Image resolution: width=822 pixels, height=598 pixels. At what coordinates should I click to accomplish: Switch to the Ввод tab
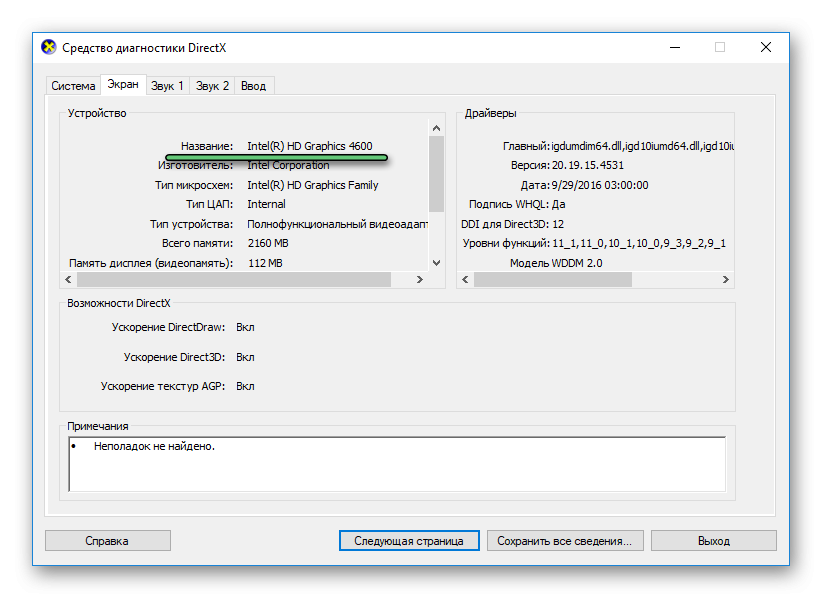pos(254,86)
